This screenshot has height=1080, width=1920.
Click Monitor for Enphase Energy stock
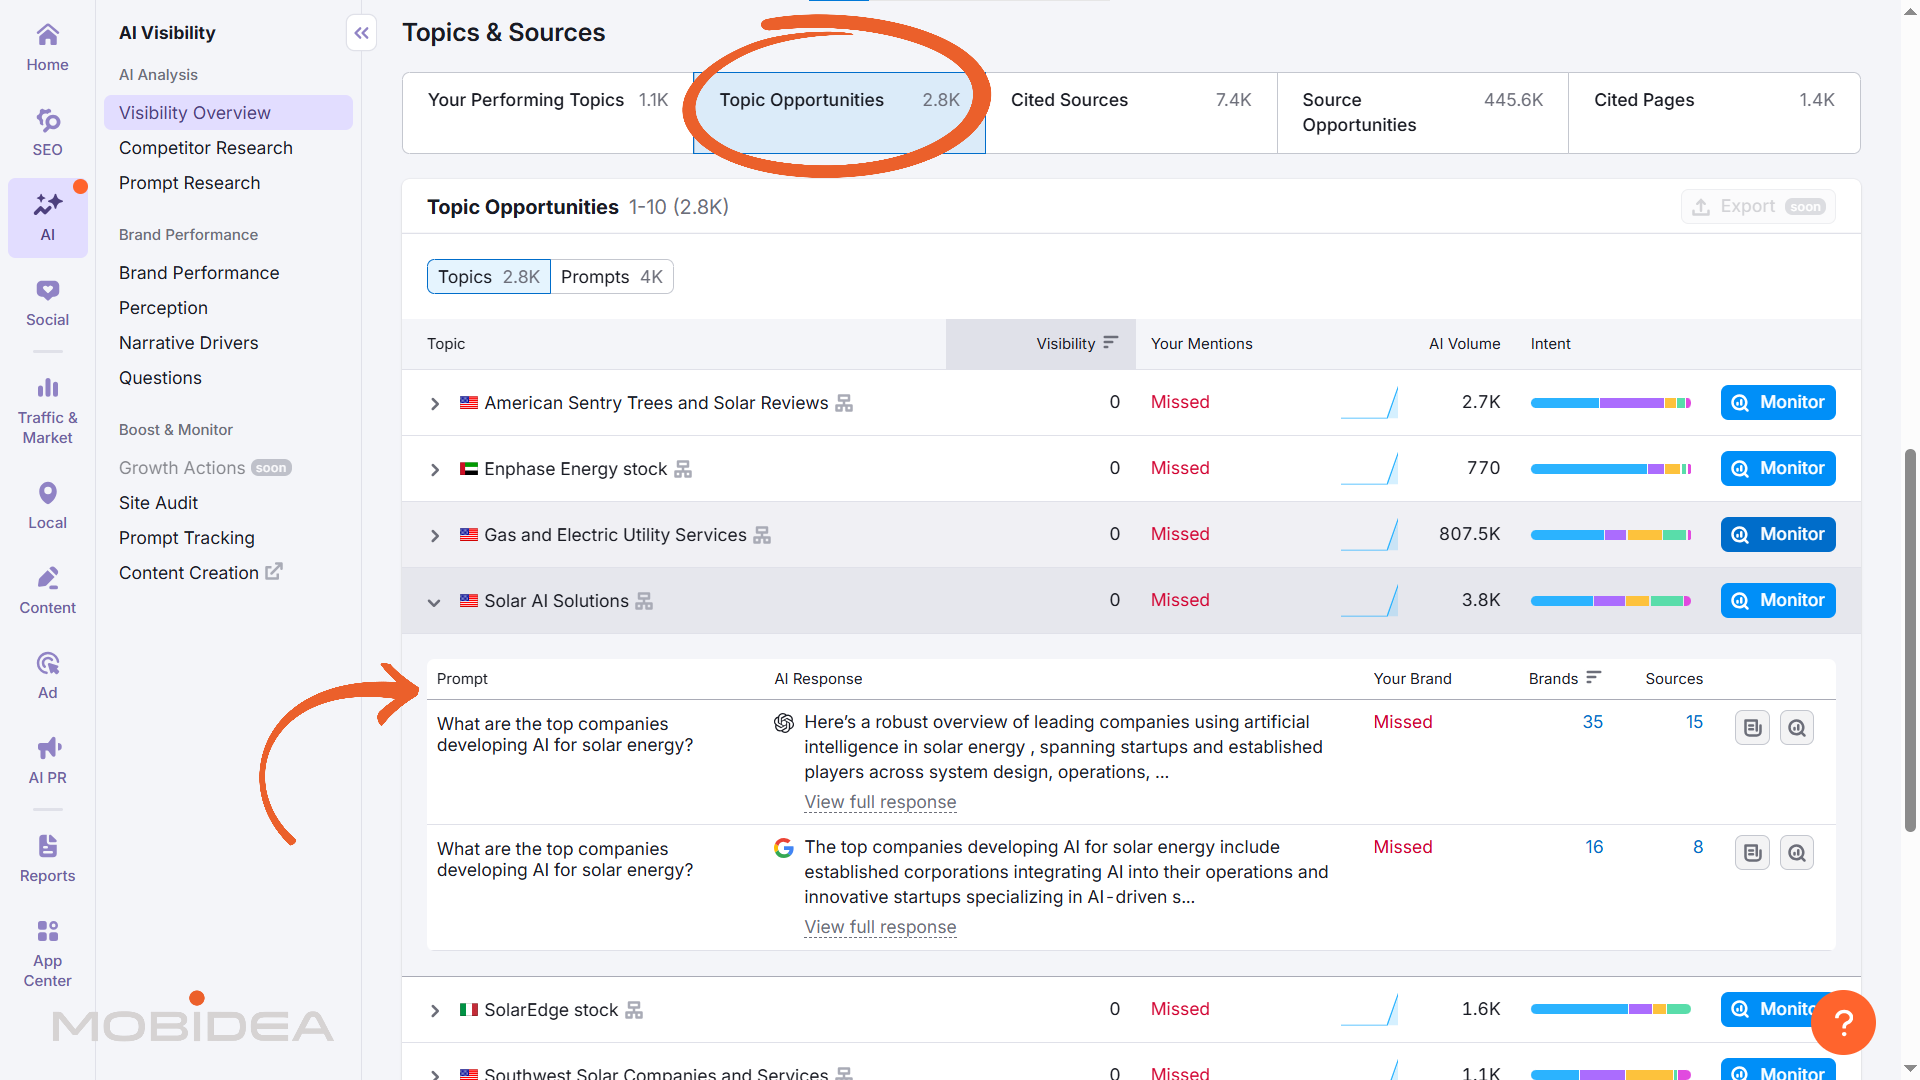pos(1777,468)
